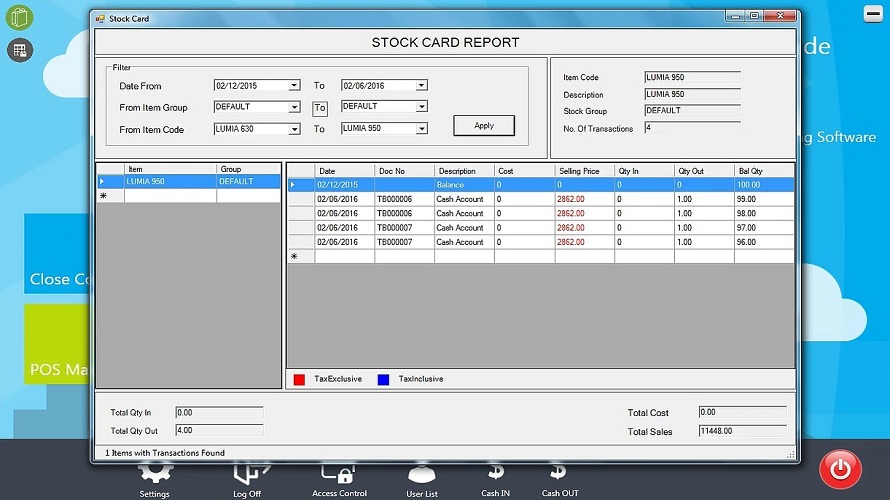Open the From Item Code LUMIA 630 dropdown
The height and width of the screenshot is (500, 890).
tap(294, 129)
